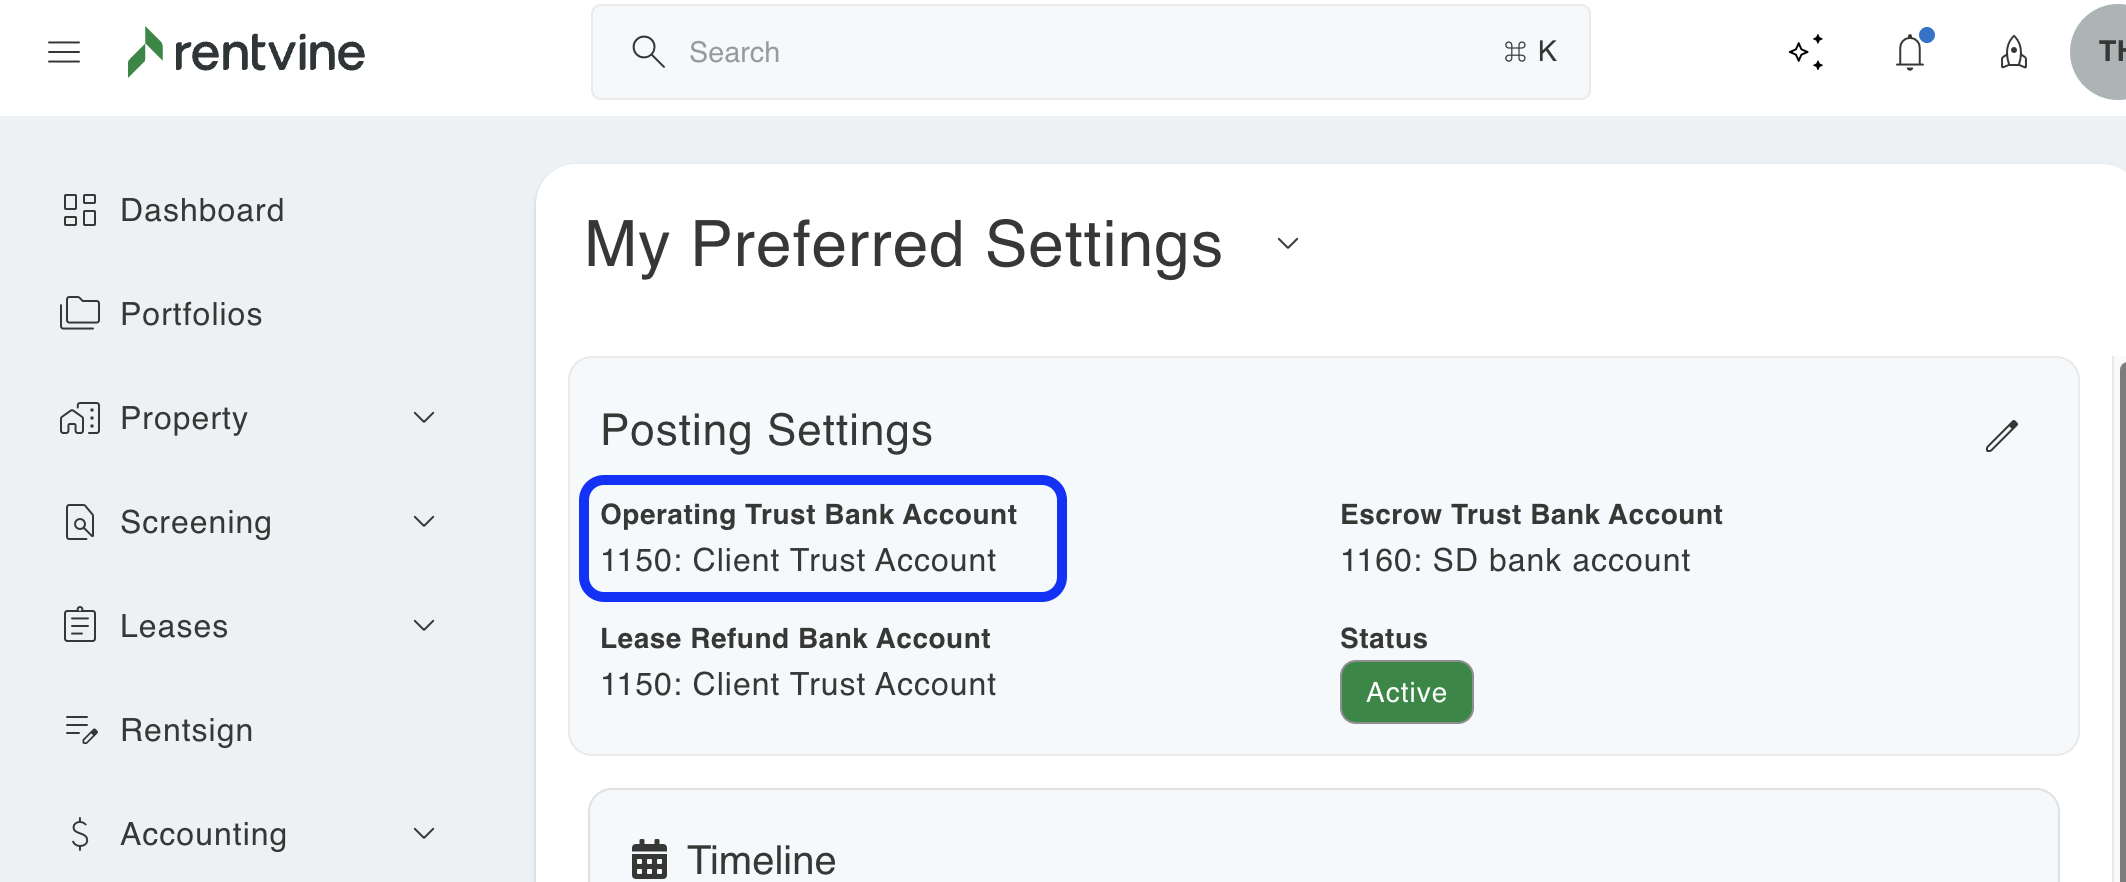2126x882 pixels.
Task: Open the My Preferred Settings dropdown
Action: pos(1288,244)
